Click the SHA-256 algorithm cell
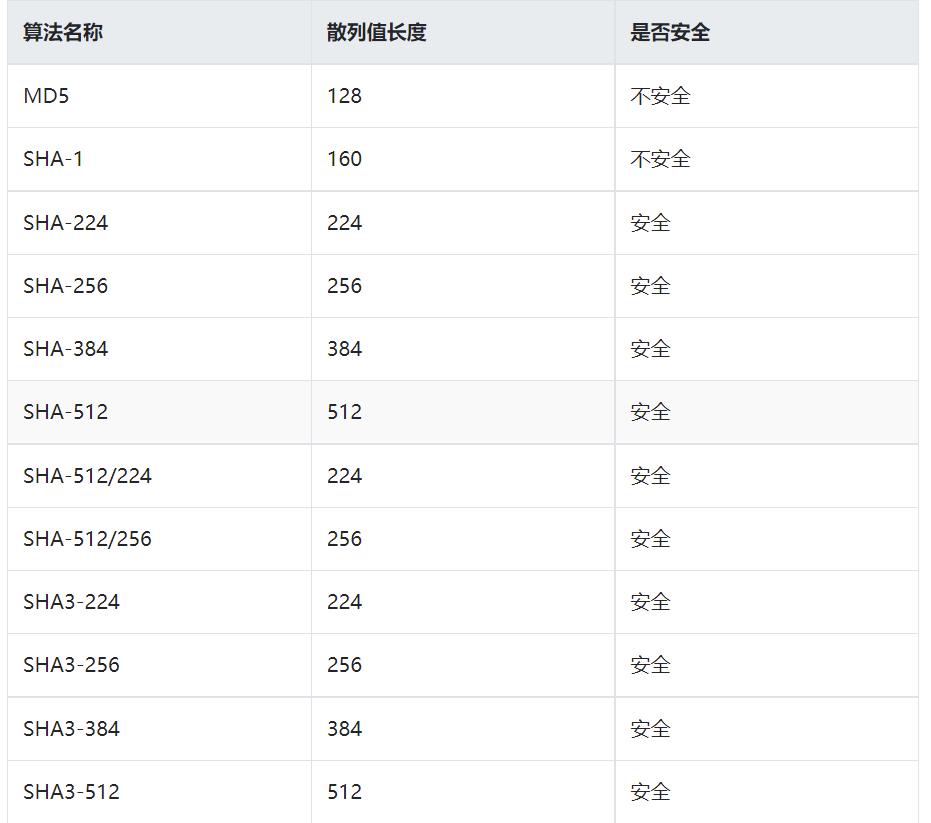931x823 pixels. click(x=66, y=286)
